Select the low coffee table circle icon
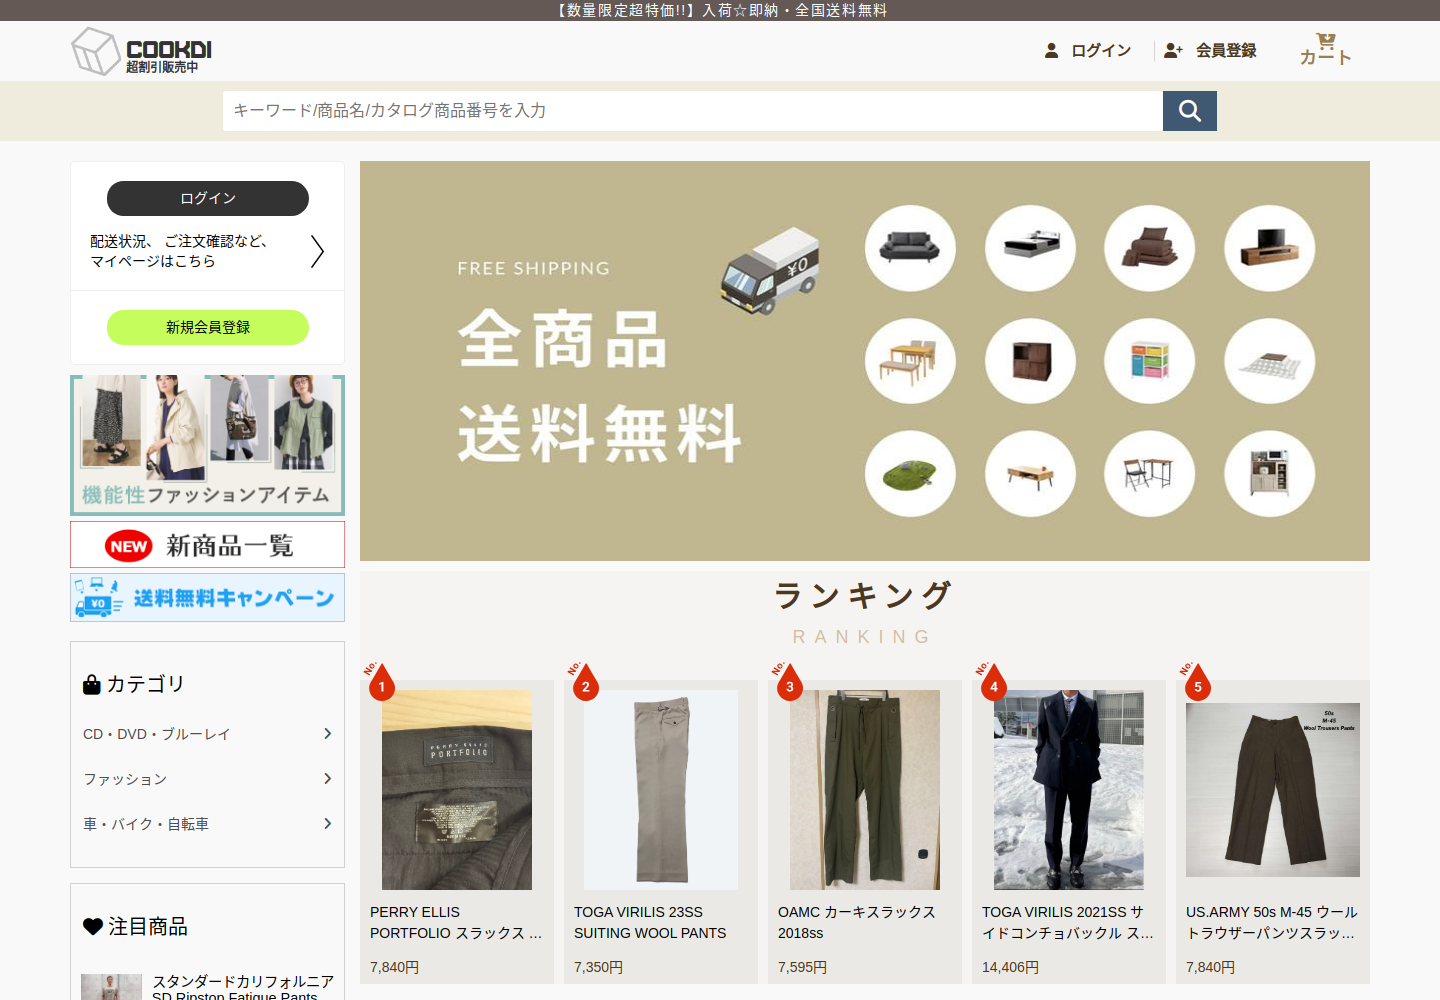The image size is (1440, 1000). coord(1030,474)
